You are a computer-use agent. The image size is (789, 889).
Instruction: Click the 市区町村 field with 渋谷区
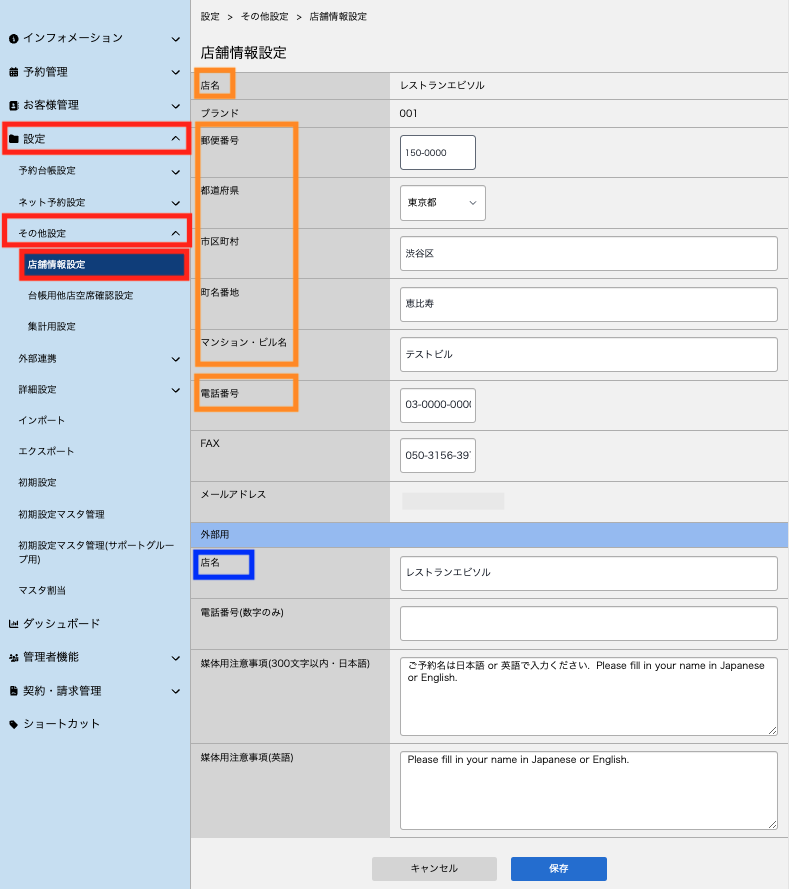point(588,253)
